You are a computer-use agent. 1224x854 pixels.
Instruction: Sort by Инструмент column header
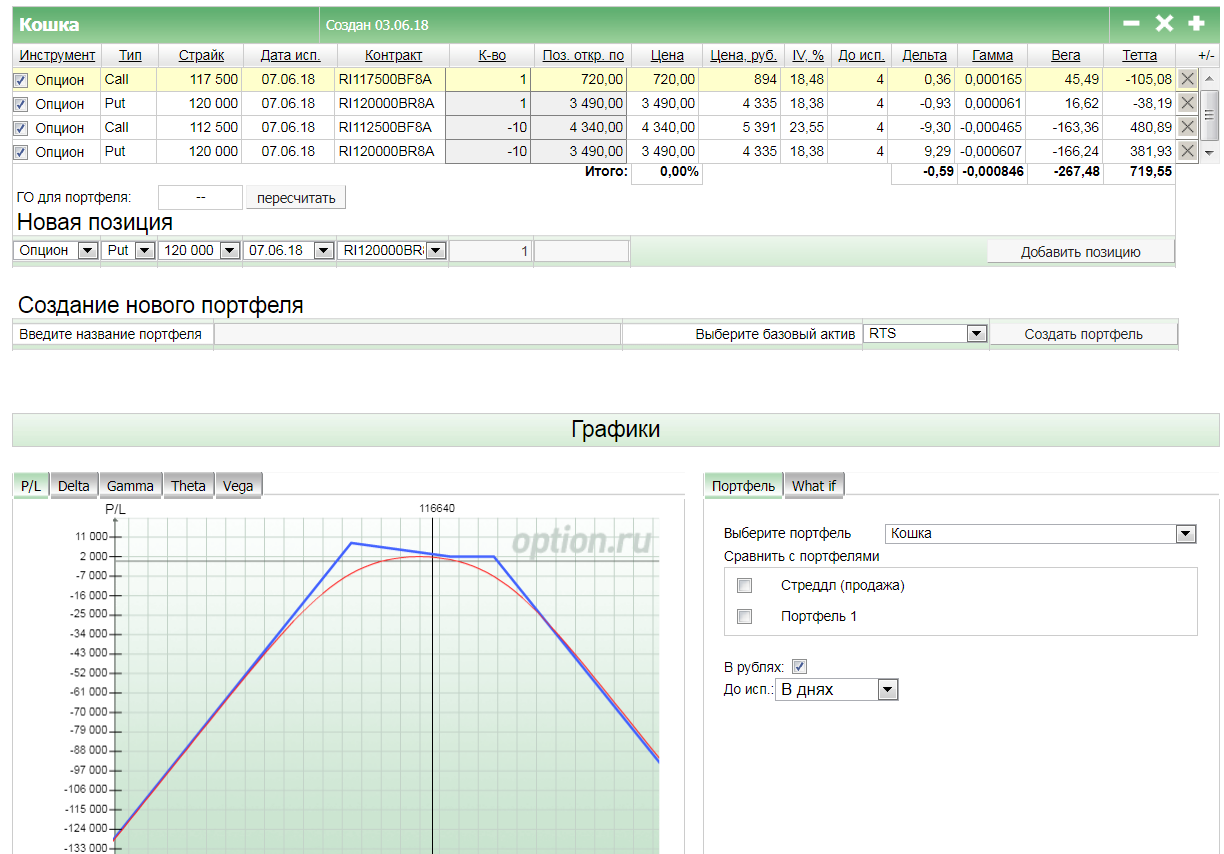(57, 55)
